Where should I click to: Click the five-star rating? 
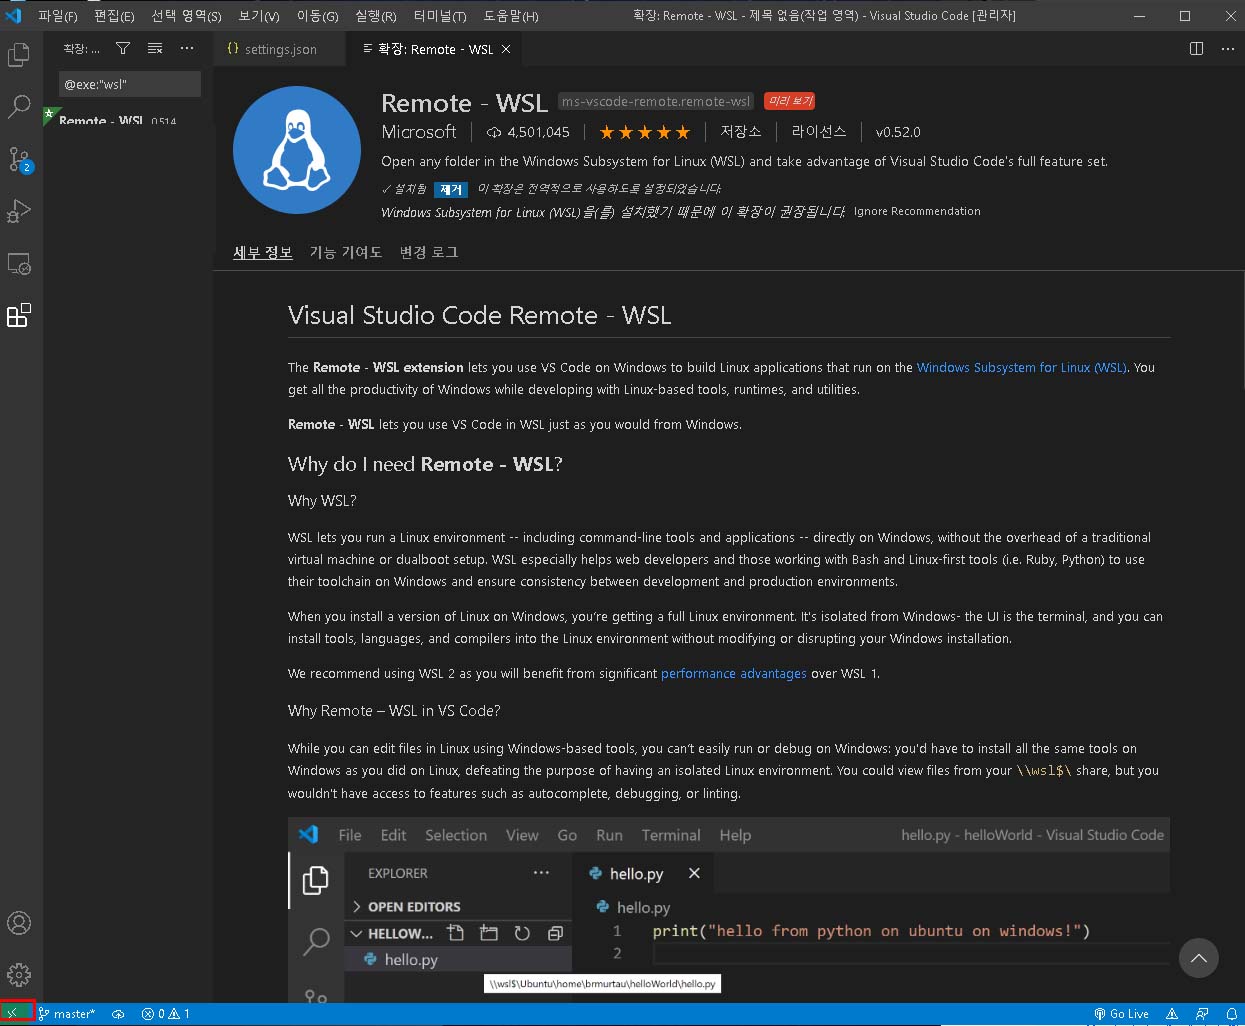click(x=644, y=132)
